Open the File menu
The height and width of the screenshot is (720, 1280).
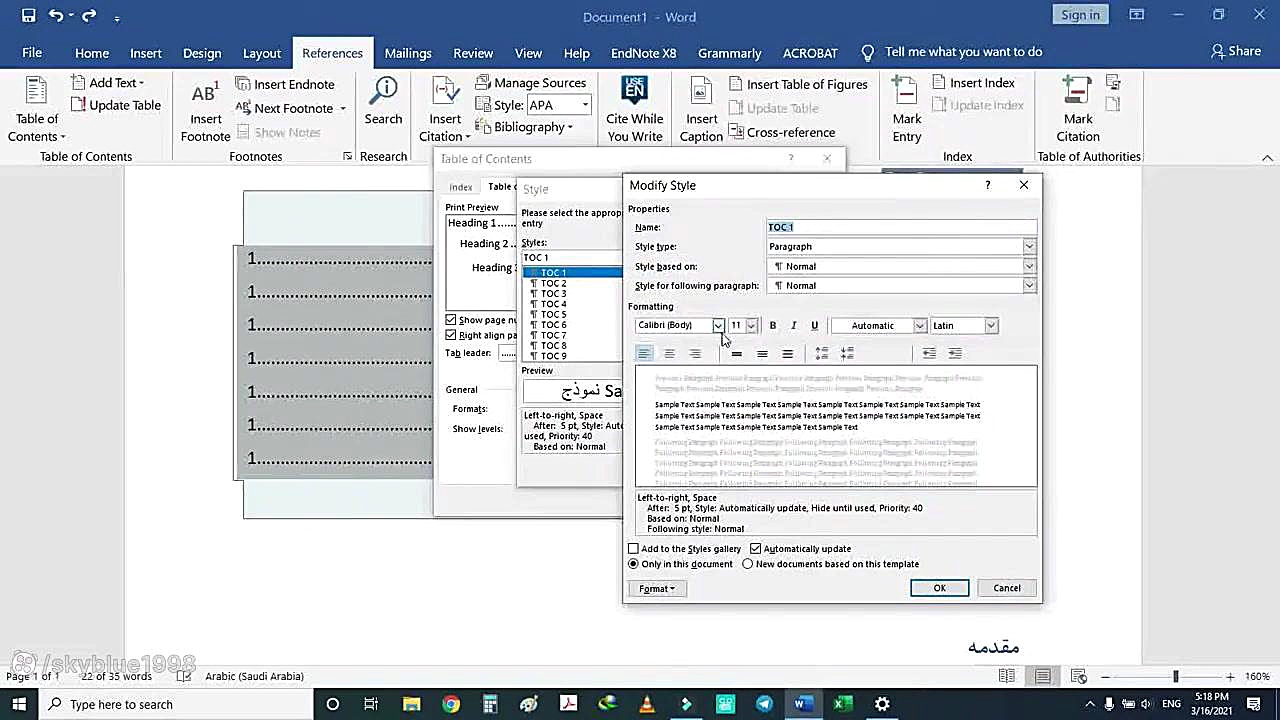[32, 53]
